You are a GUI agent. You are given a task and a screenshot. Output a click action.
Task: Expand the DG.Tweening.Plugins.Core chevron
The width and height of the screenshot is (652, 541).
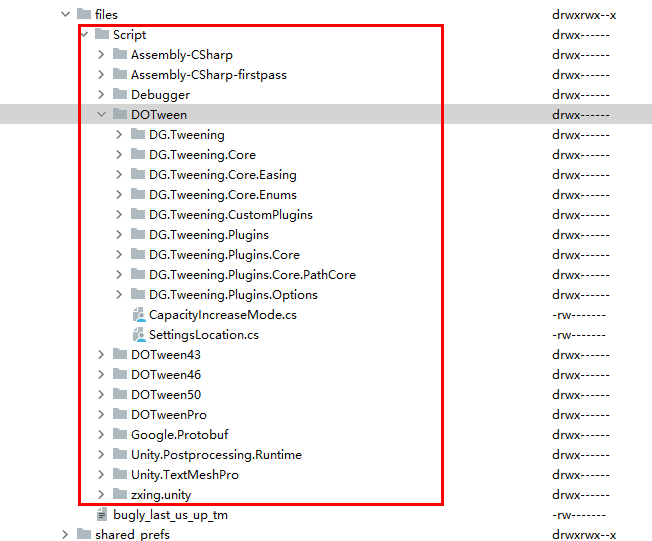click(x=119, y=254)
